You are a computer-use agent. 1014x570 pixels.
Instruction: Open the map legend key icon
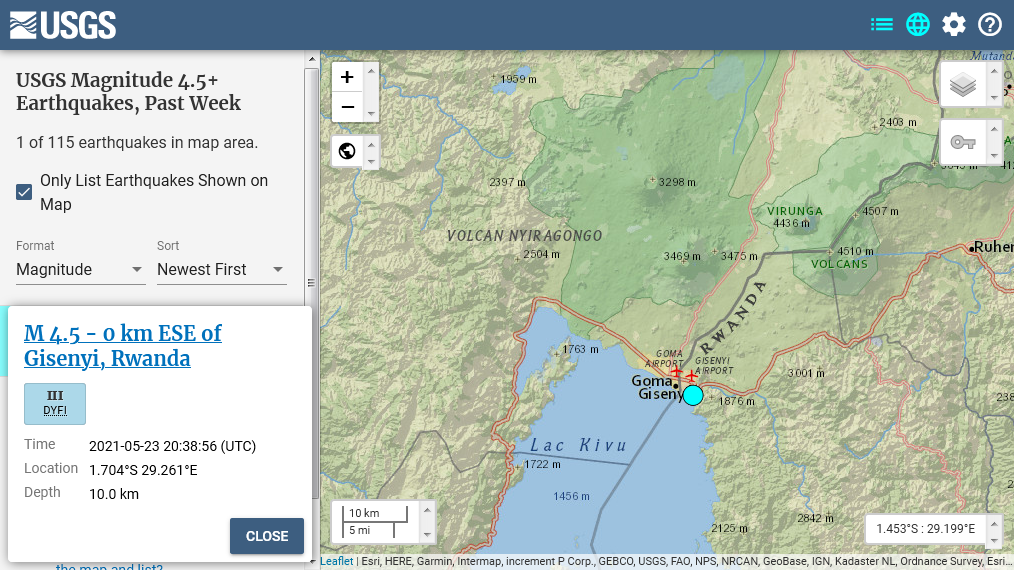click(963, 142)
